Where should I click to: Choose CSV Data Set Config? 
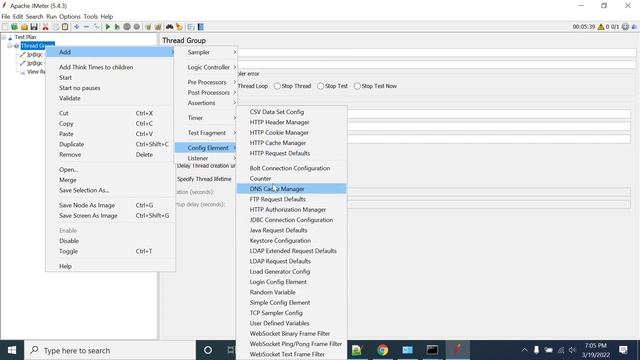[291, 112]
